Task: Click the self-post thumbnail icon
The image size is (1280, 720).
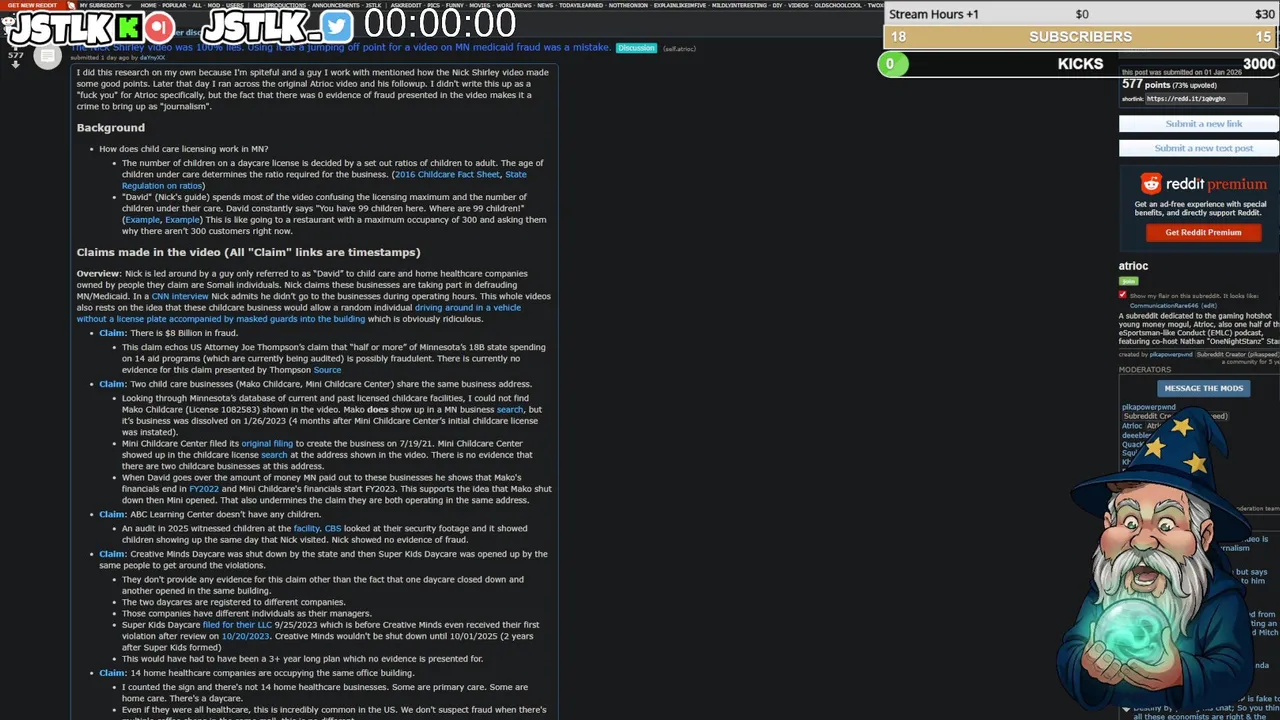Action: point(47,56)
